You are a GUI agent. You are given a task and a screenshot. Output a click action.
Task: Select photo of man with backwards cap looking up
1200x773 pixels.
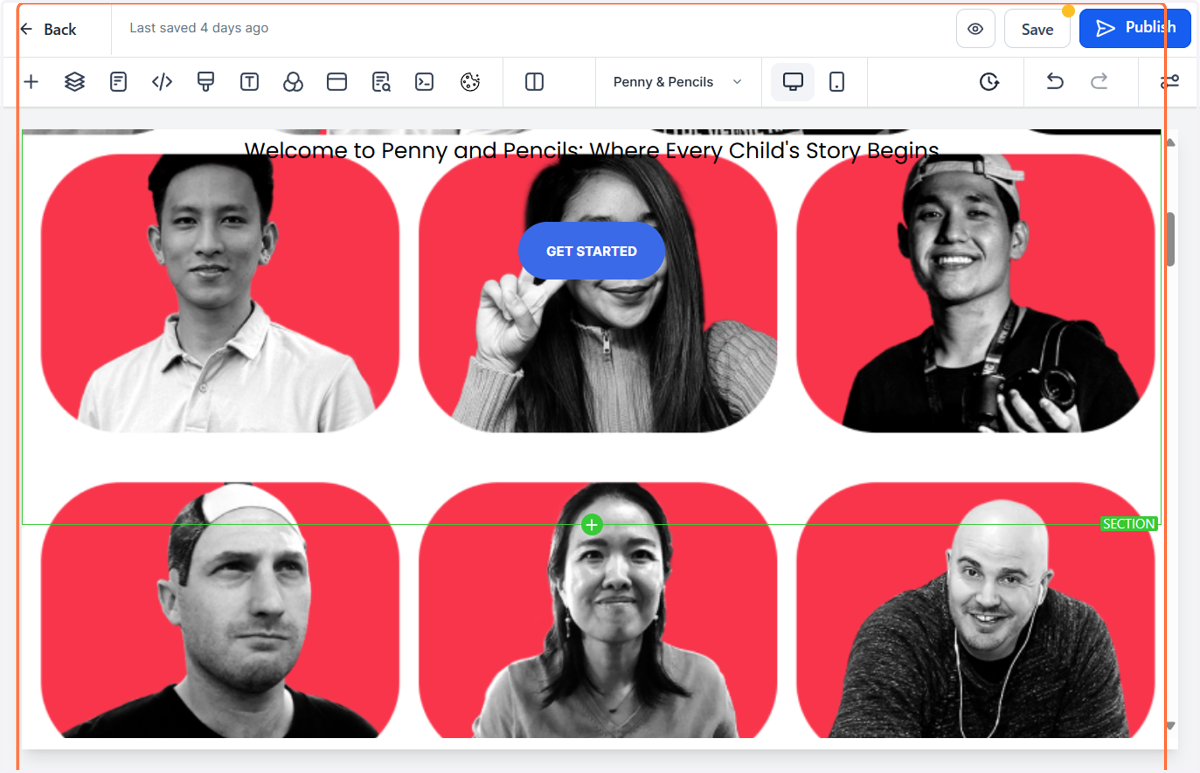(x=220, y=610)
